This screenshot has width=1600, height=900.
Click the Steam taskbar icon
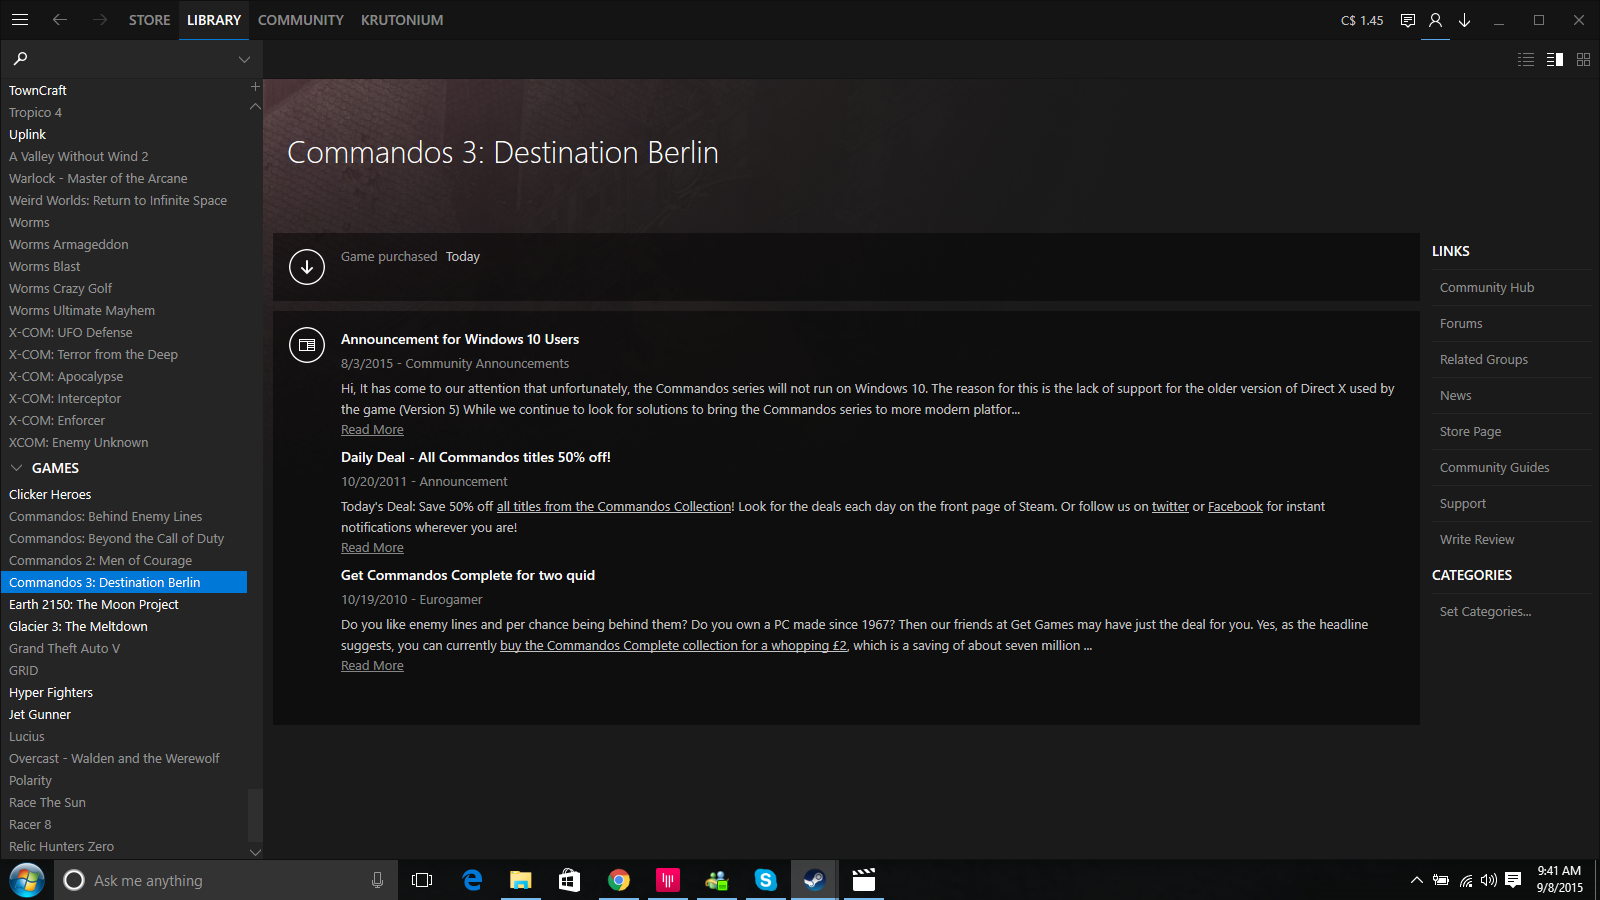(x=814, y=880)
